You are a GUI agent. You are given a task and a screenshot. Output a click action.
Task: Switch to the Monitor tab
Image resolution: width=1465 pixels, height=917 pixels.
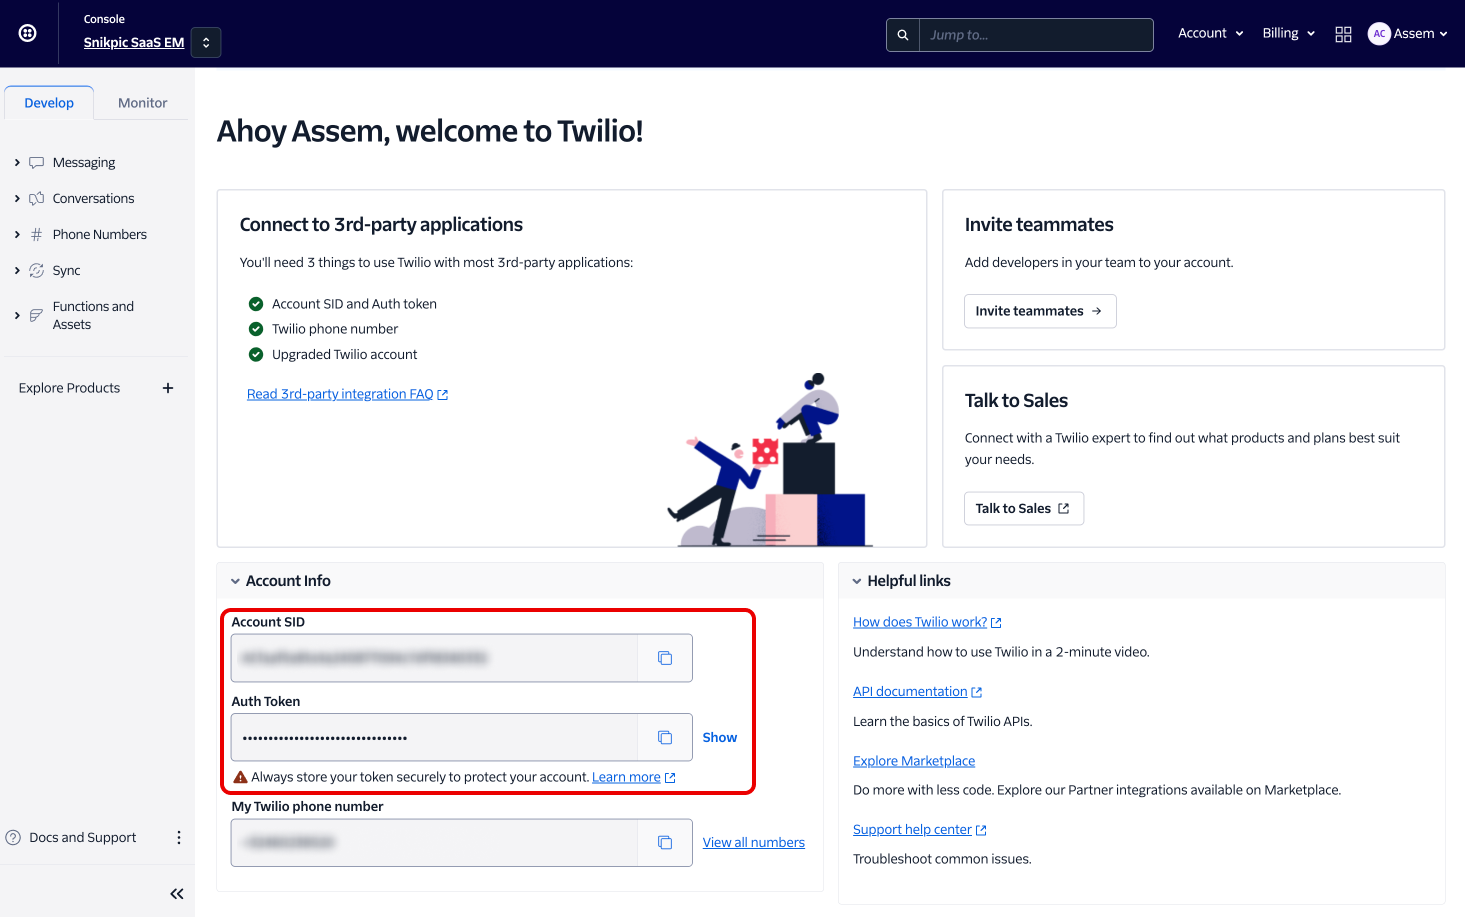(x=141, y=102)
